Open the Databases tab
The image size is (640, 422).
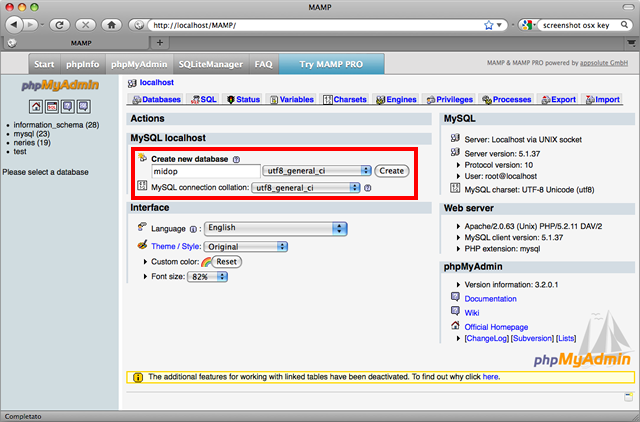[x=156, y=100]
